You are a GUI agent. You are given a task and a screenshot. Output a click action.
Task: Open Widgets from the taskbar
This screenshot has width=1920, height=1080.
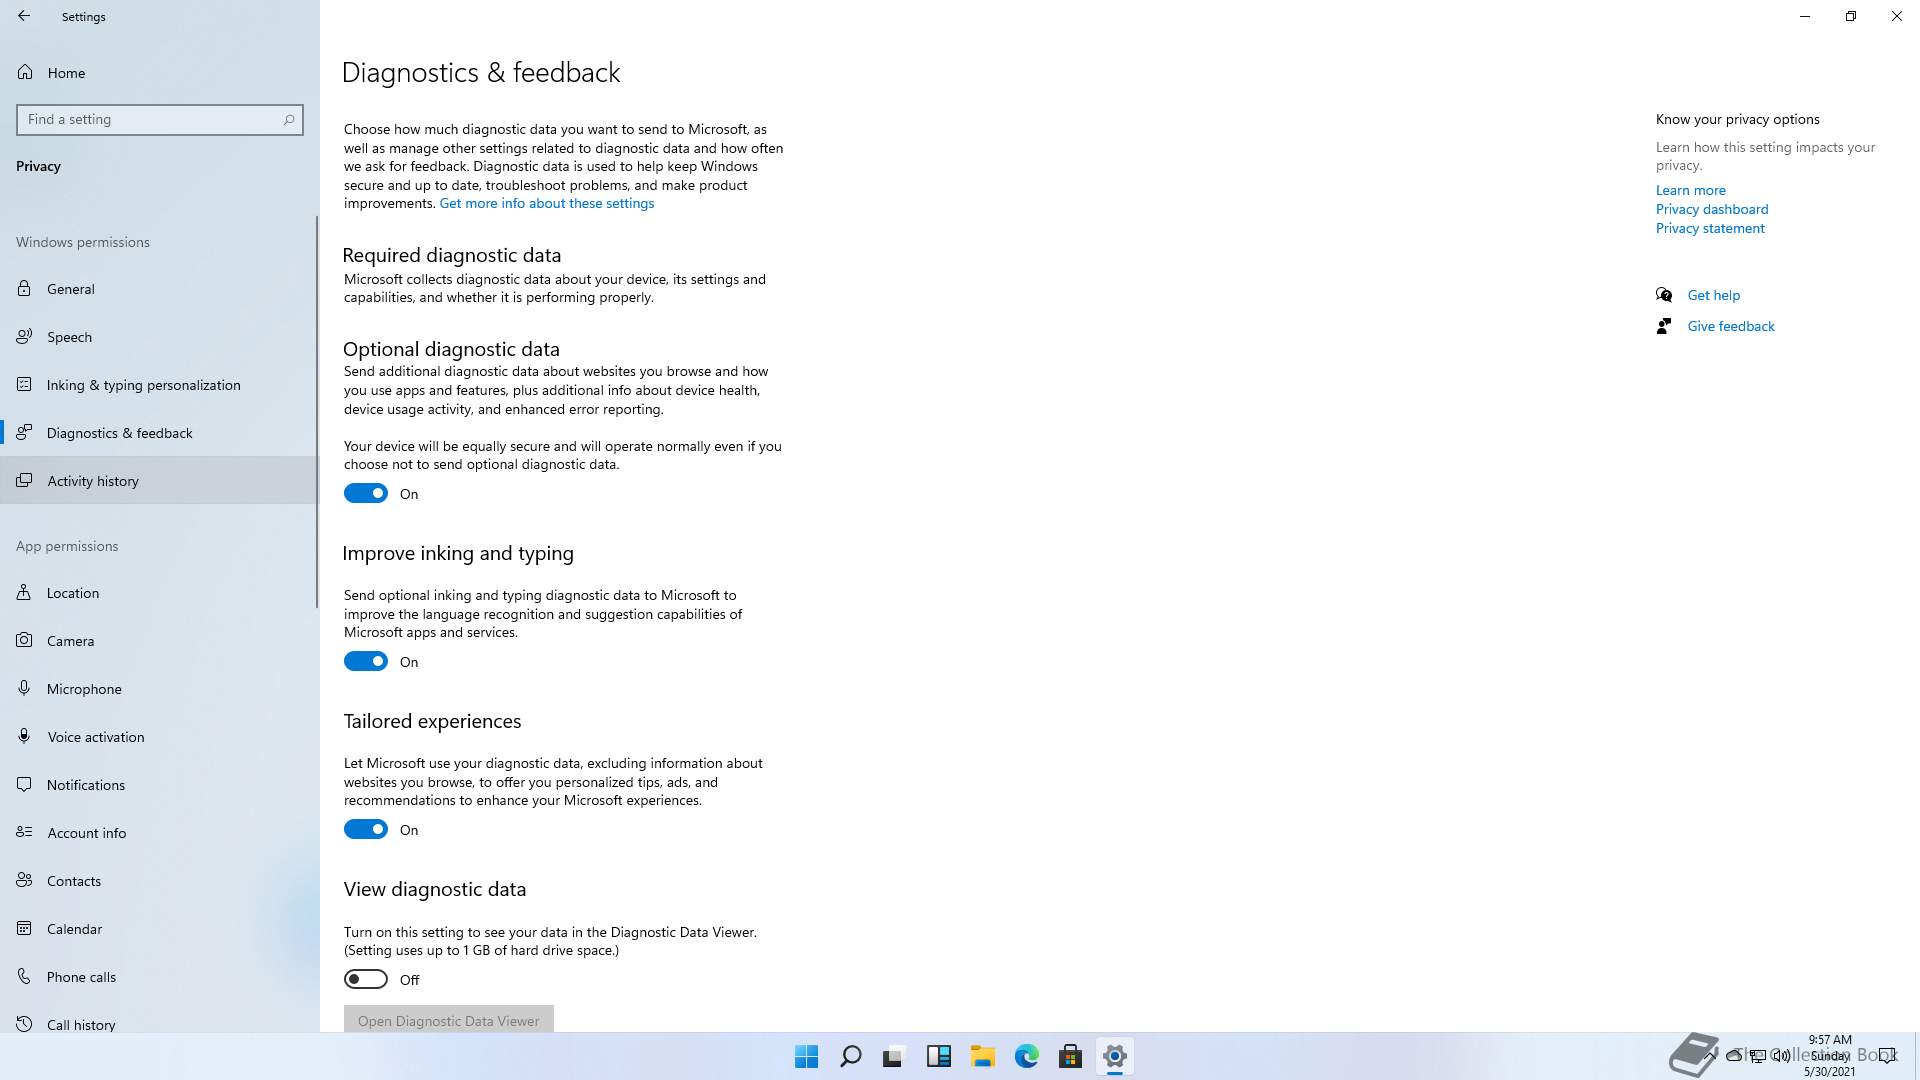pos(939,1056)
